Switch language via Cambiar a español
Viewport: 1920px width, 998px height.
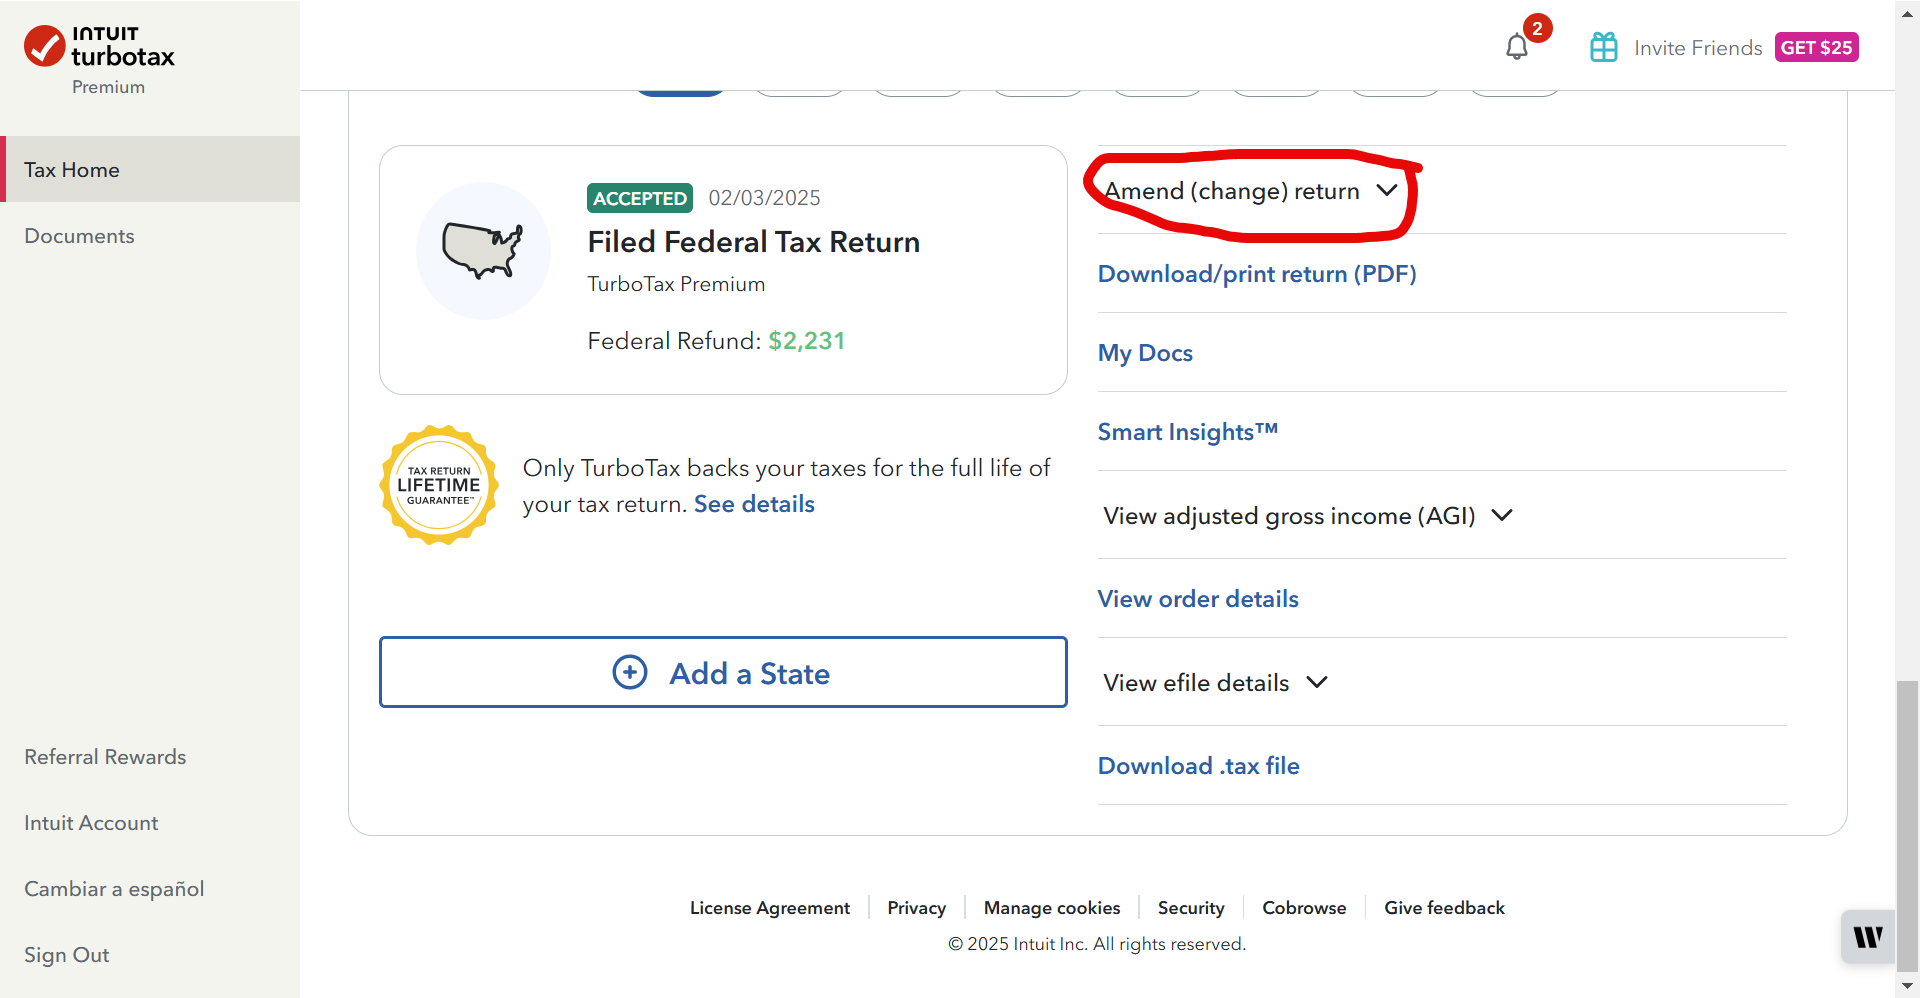[114, 889]
